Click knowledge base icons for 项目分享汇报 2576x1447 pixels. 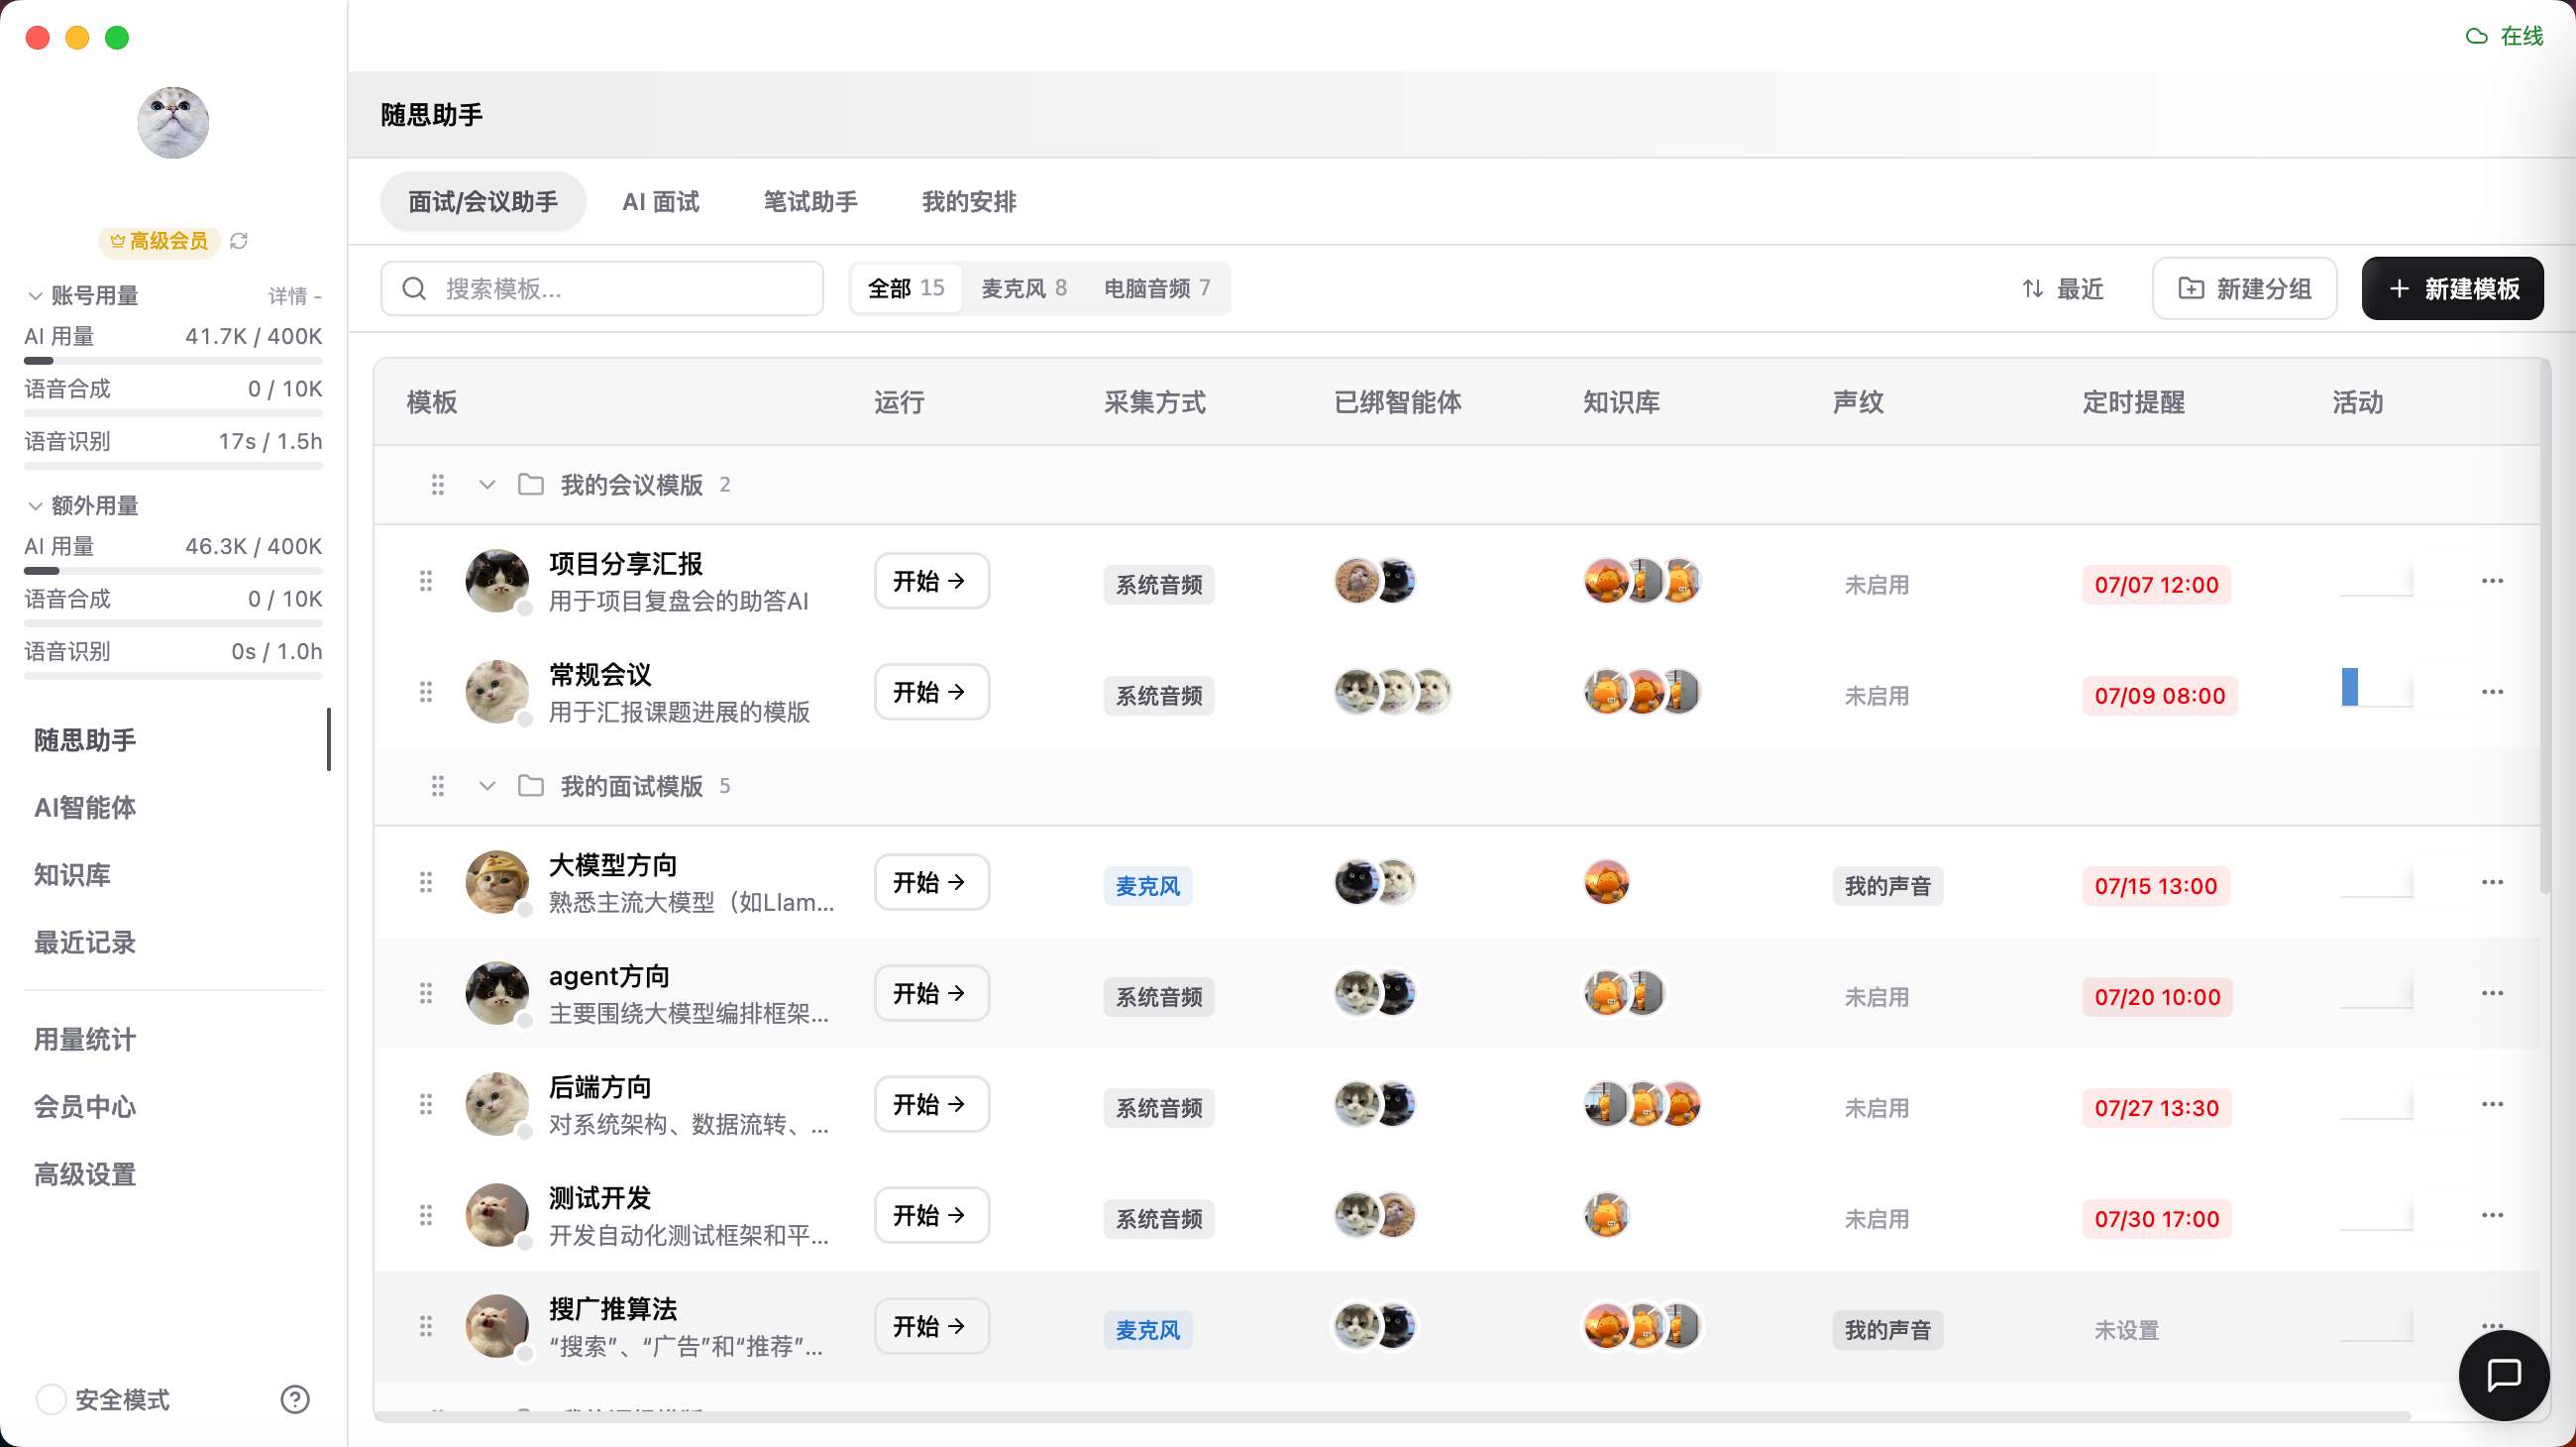[1642, 581]
